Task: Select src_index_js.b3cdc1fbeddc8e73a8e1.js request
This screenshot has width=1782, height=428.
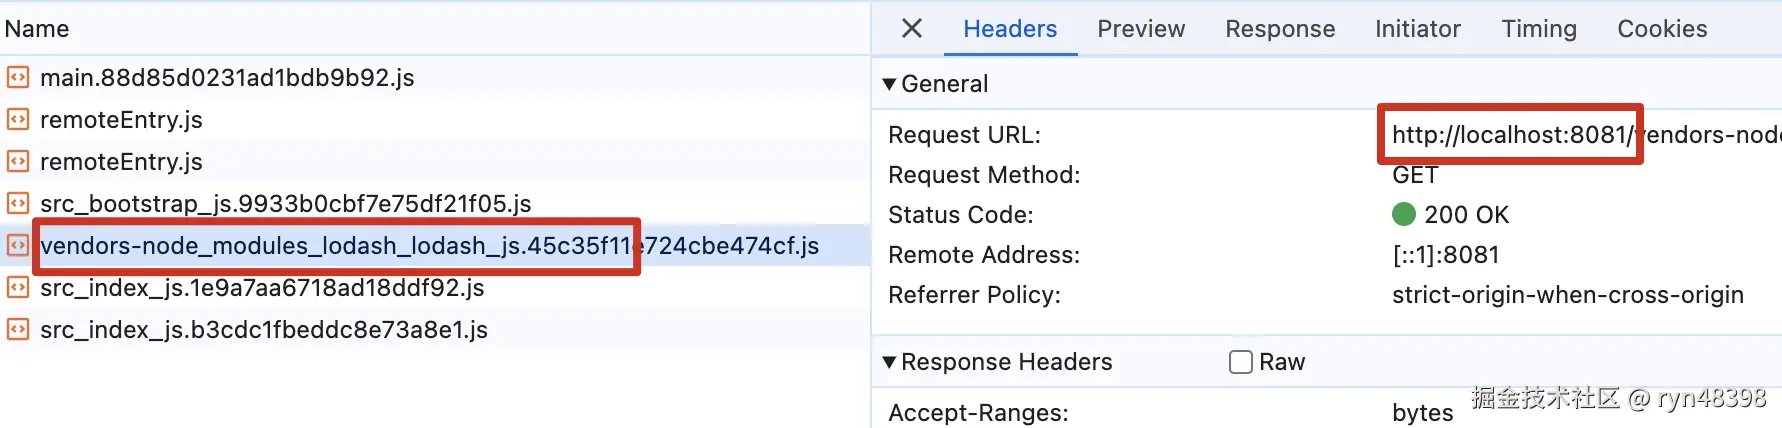Action: [264, 330]
